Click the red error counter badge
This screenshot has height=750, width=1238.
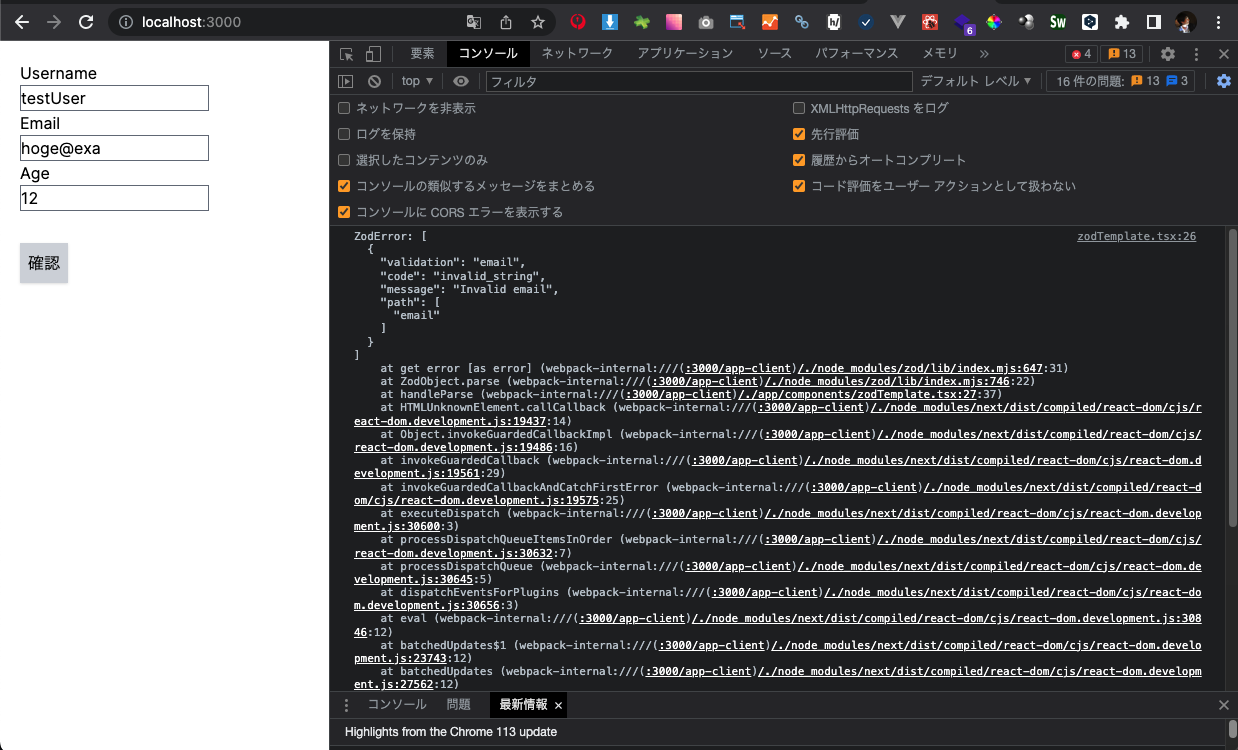click(x=1079, y=54)
